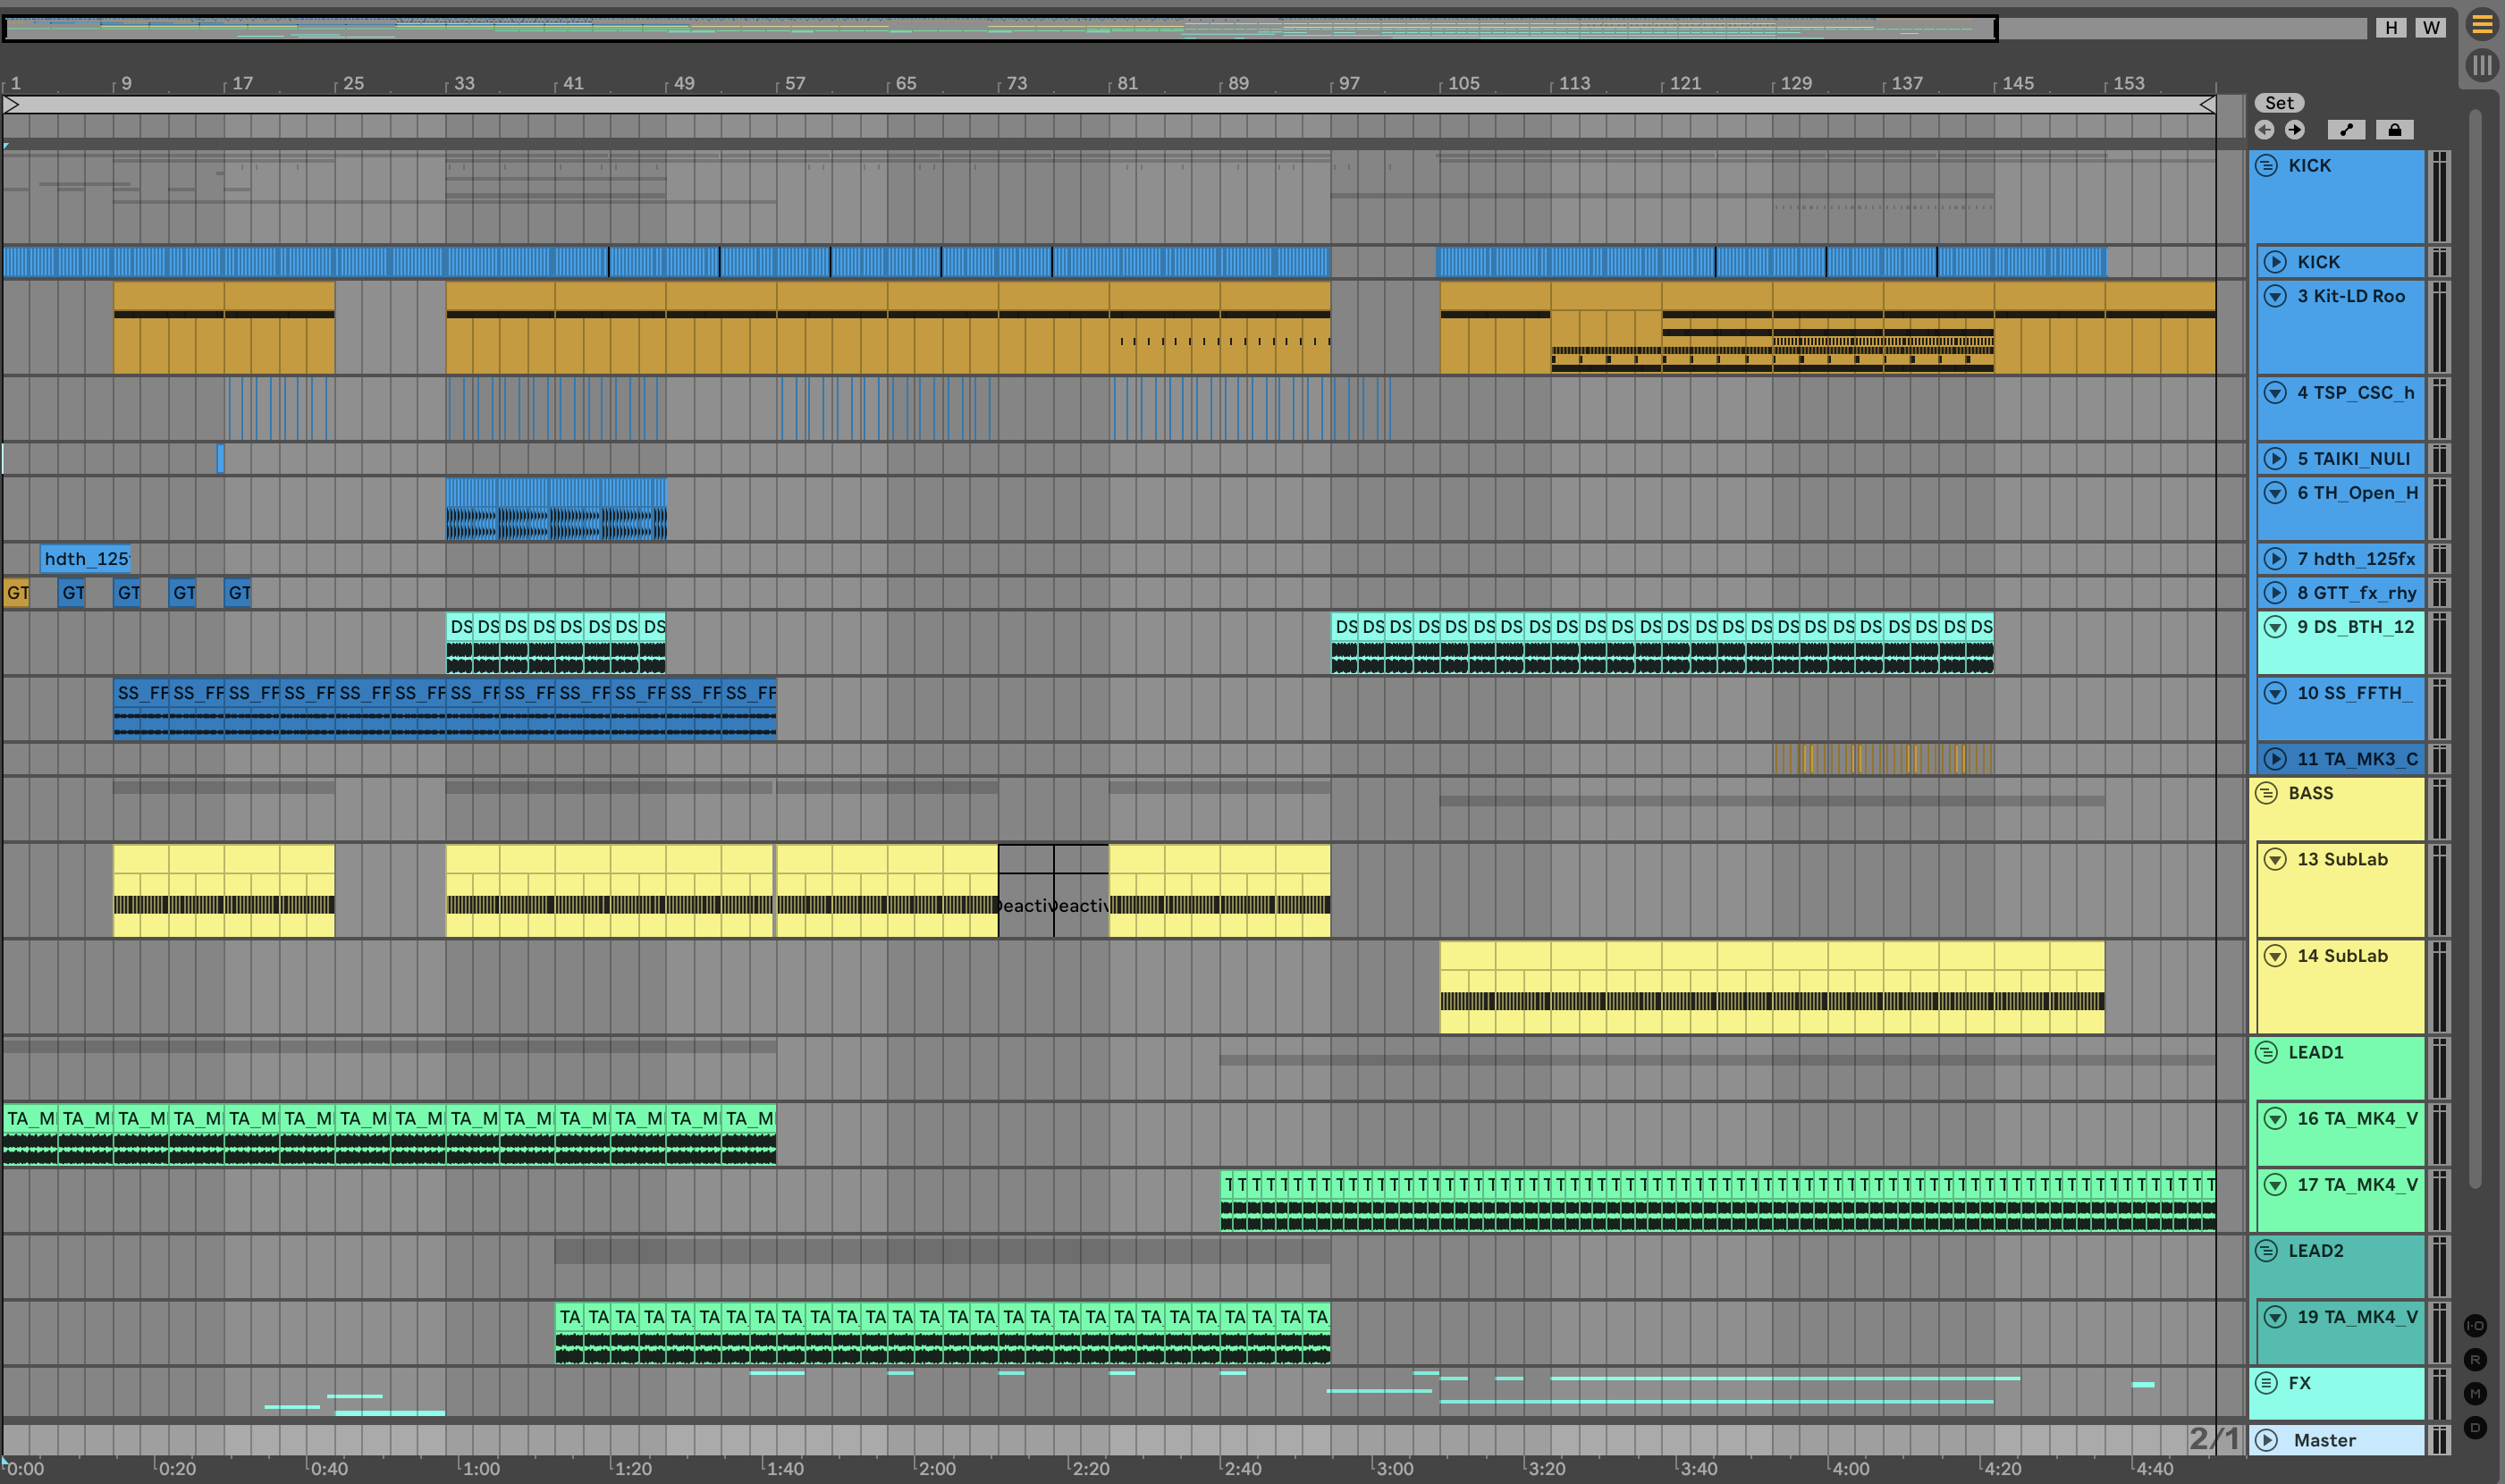Screen dimensions: 2505x1484
Task: Fold the 14 SubLab track
Action: coord(2275,956)
